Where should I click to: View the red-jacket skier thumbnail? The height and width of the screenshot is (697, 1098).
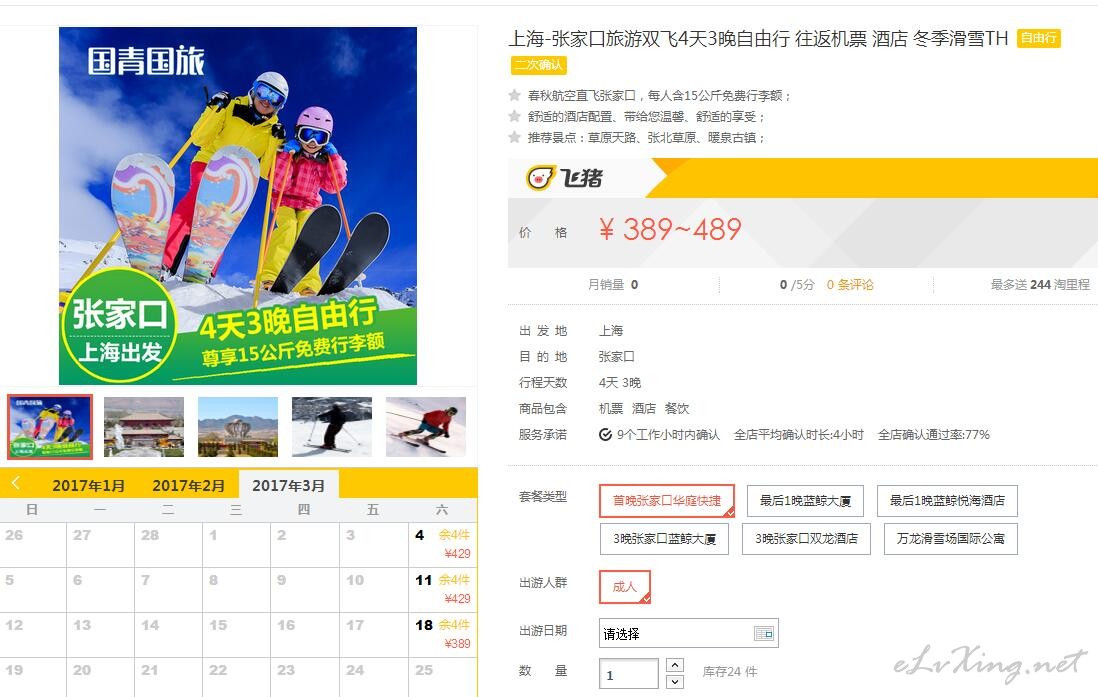pos(426,427)
